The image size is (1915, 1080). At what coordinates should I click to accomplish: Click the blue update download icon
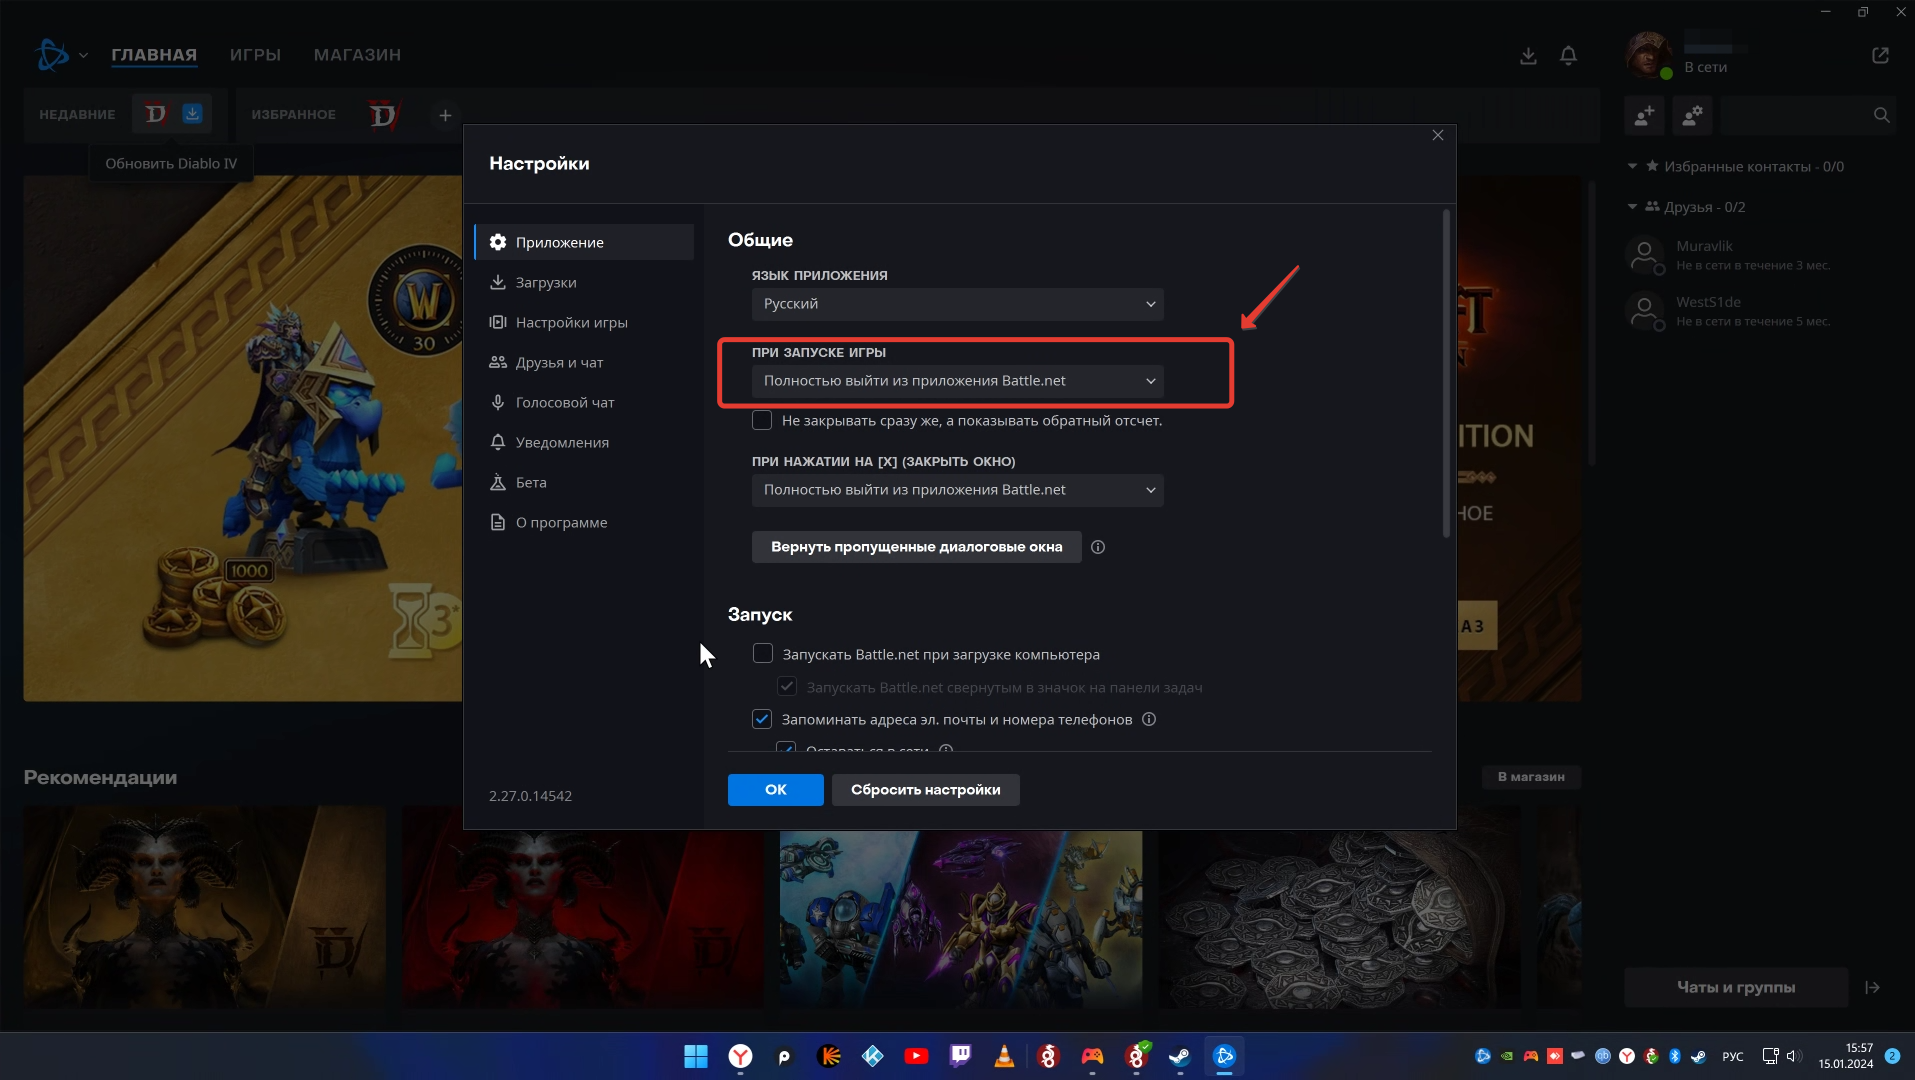point(192,113)
